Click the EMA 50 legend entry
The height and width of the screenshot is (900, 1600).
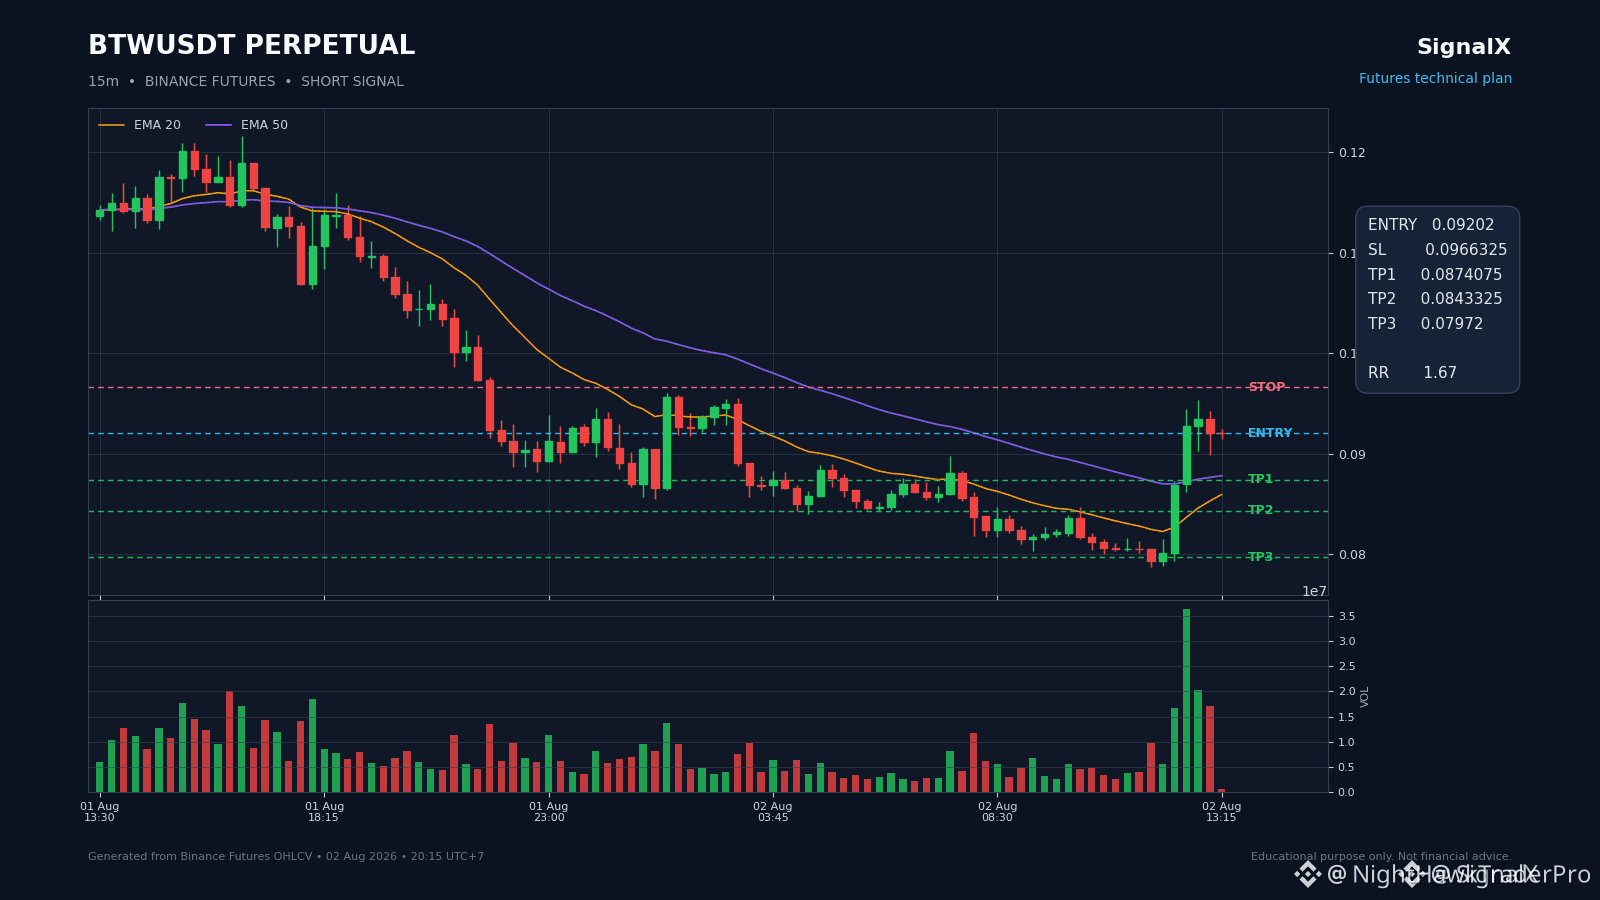(246, 125)
